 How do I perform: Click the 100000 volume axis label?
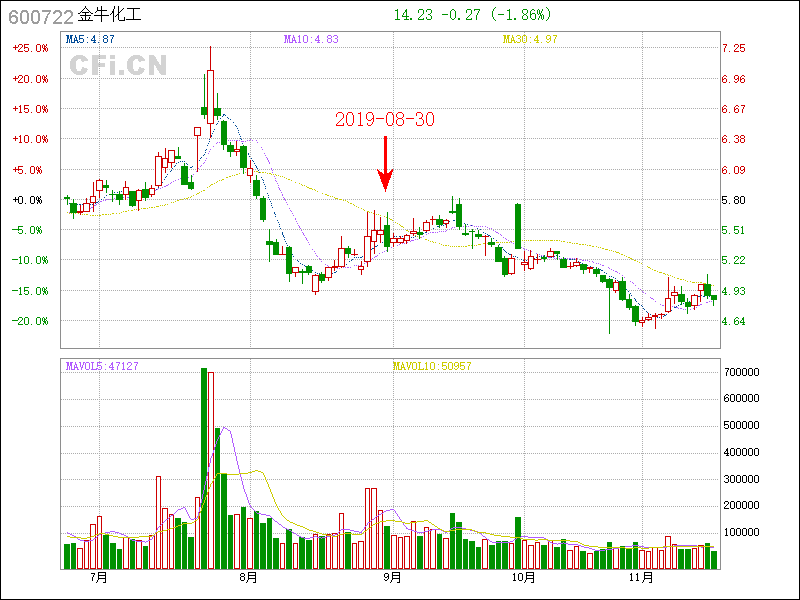[x=741, y=532]
